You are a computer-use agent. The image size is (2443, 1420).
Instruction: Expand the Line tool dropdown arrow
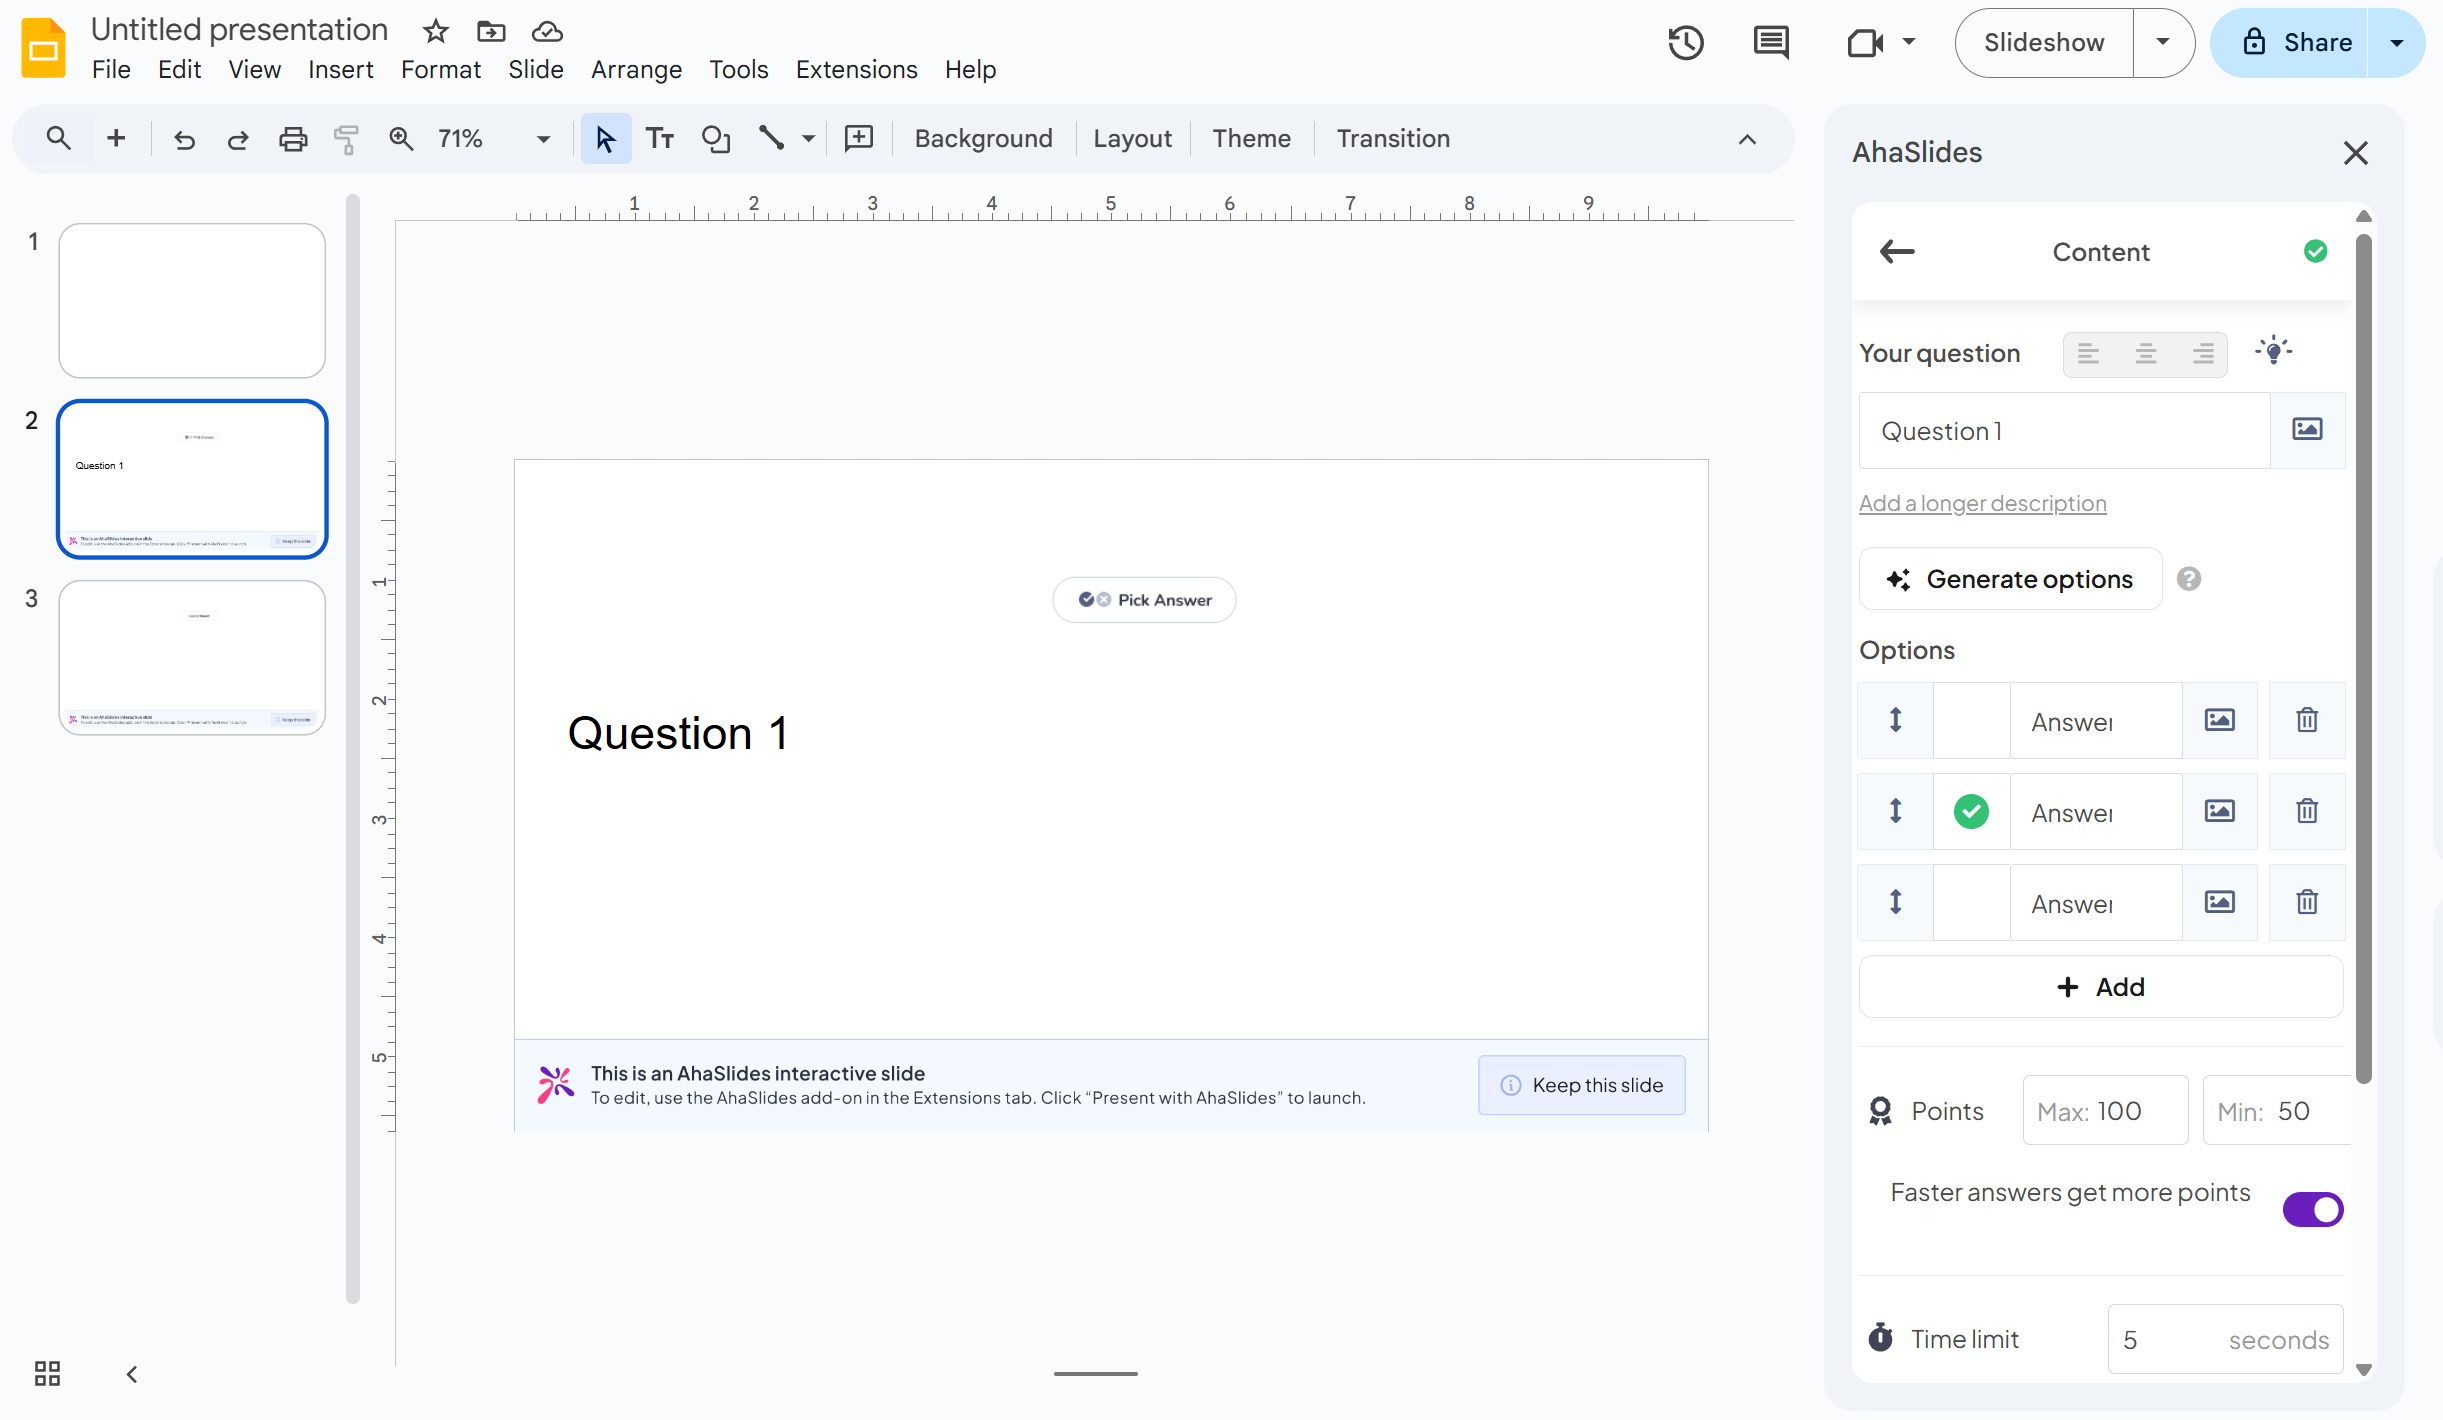tap(808, 139)
